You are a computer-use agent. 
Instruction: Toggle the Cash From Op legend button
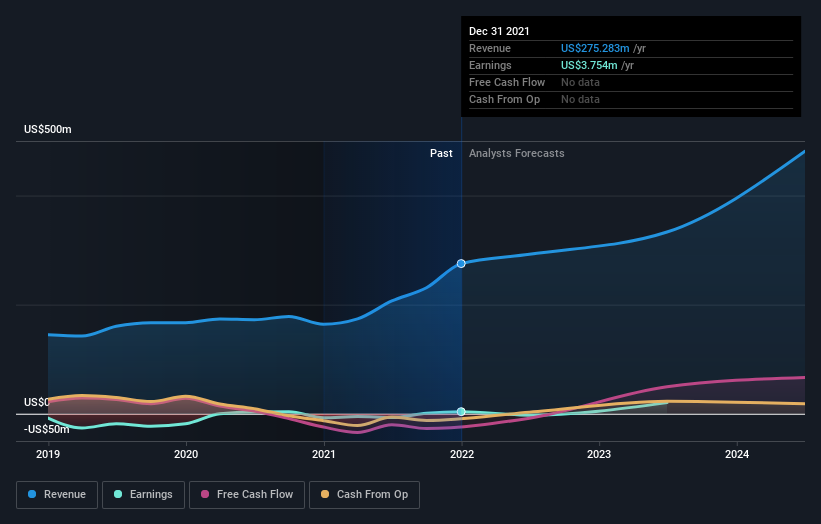(x=364, y=495)
